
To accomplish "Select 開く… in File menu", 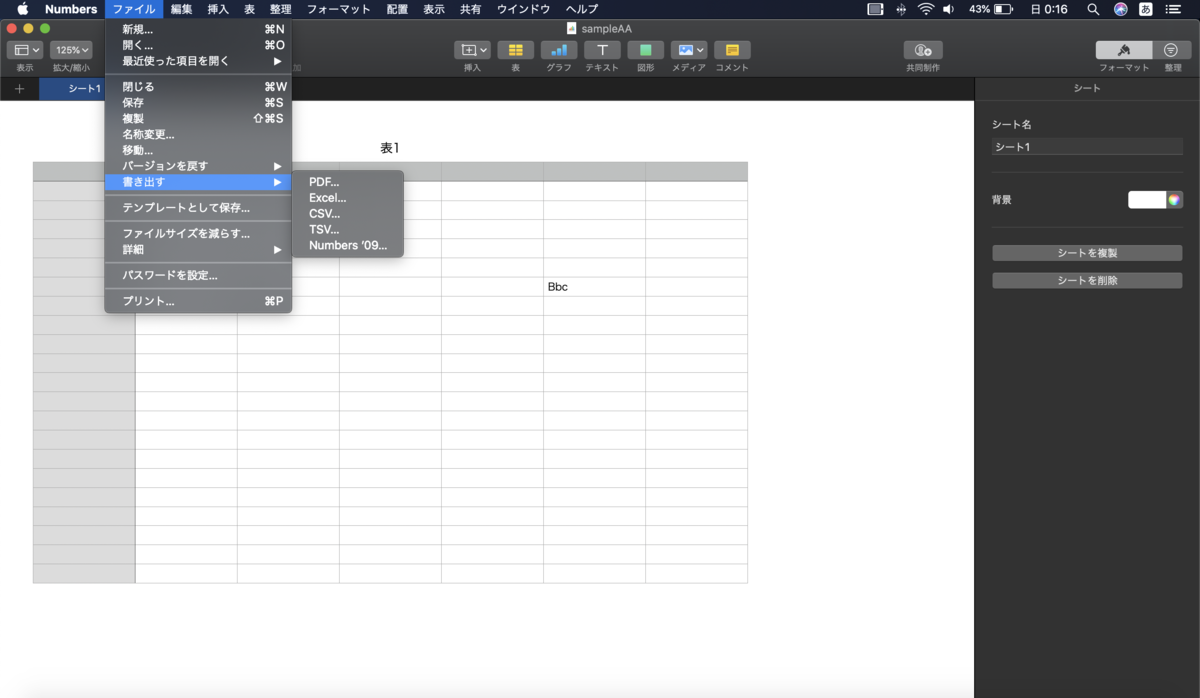I will [x=198, y=45].
